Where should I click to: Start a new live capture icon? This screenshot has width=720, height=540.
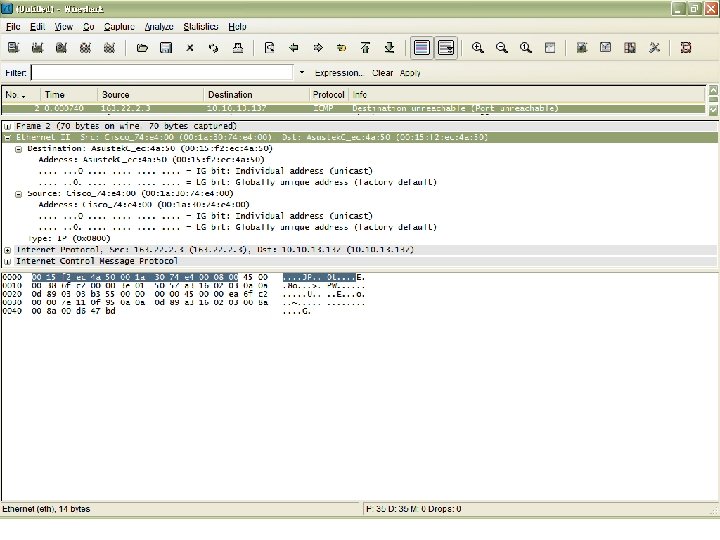(62, 48)
